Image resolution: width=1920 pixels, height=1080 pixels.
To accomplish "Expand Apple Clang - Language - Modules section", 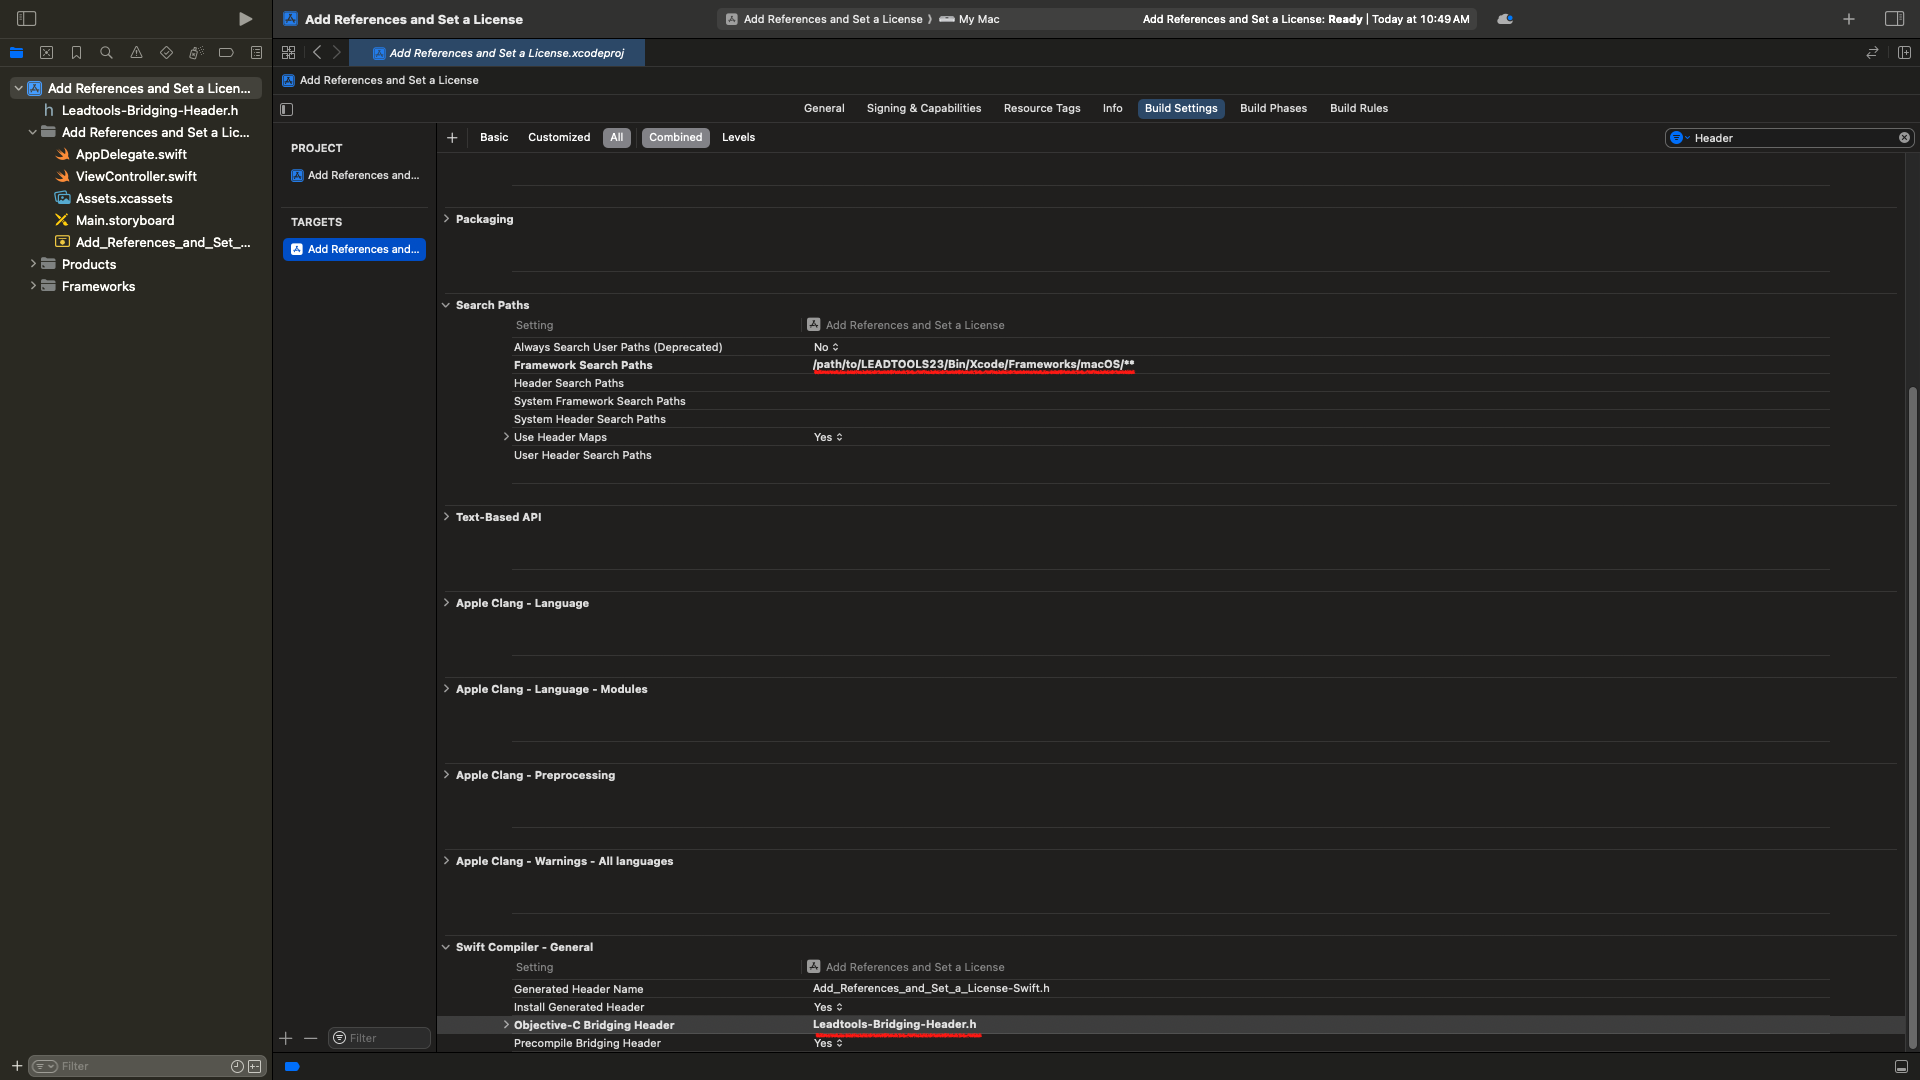I will coord(446,689).
